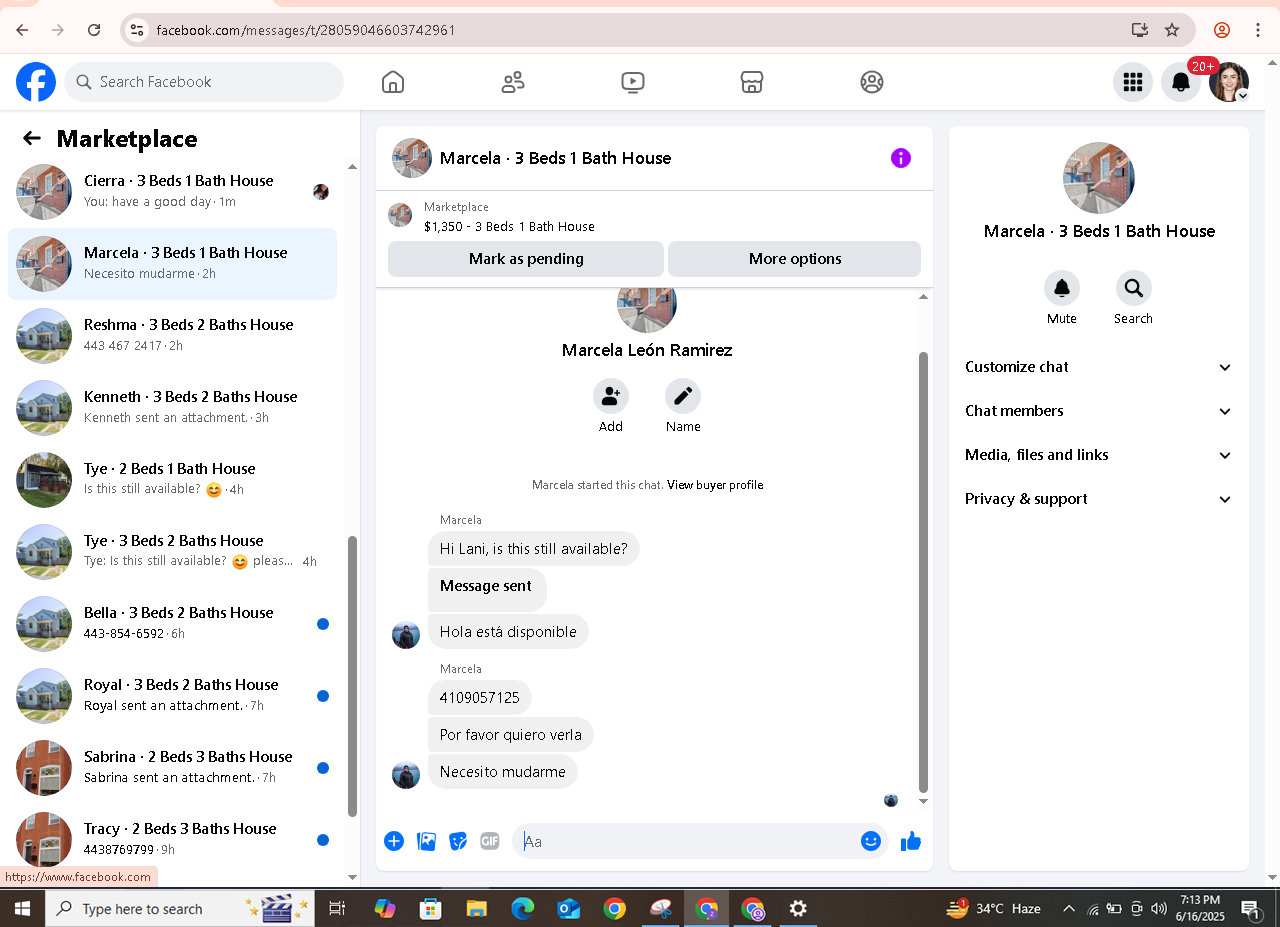The height and width of the screenshot is (927, 1280).
Task: Open Microsoft Edge from the taskbar
Action: click(x=523, y=909)
